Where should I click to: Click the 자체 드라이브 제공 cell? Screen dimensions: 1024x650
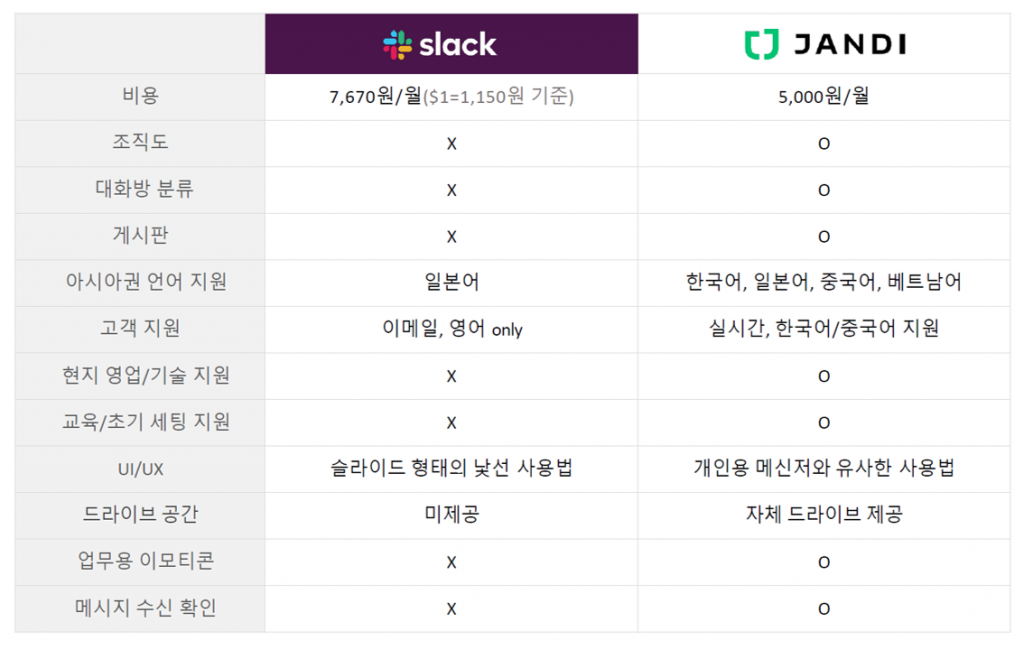click(824, 515)
